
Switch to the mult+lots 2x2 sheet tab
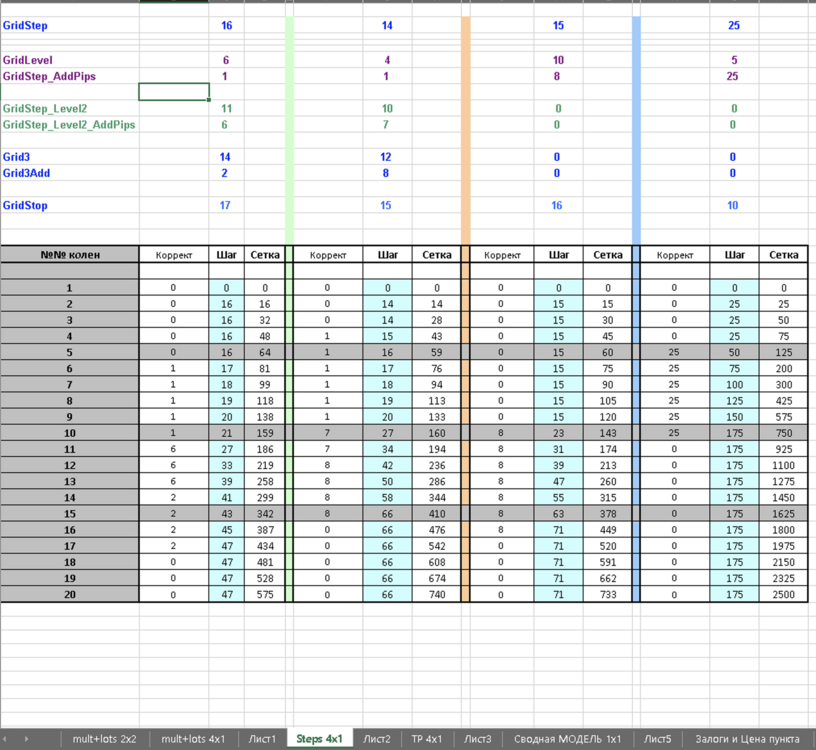[x=105, y=739]
